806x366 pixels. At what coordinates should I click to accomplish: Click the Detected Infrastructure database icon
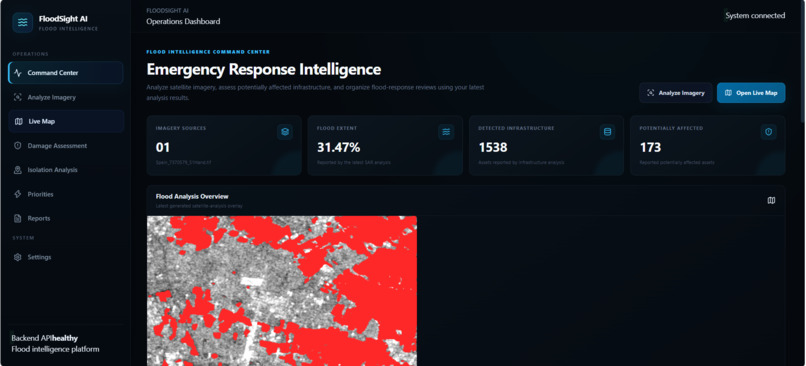[608, 132]
